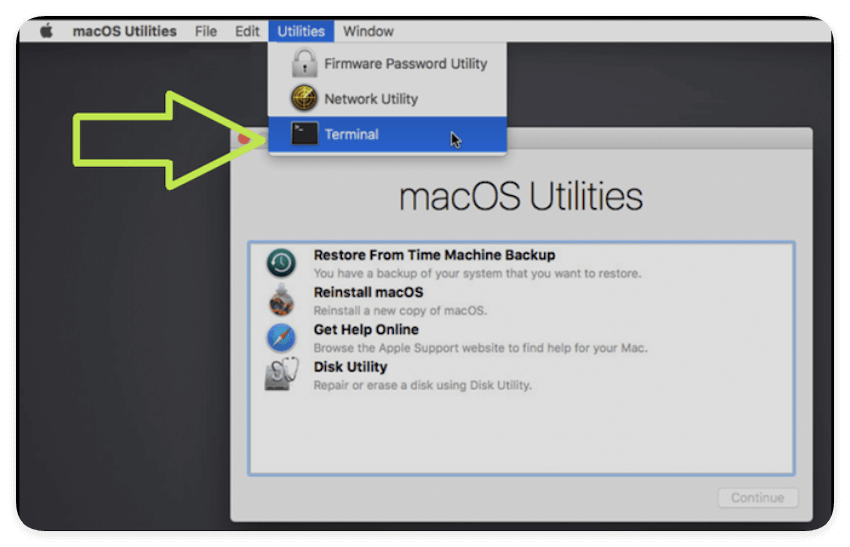The image size is (850, 547).
Task: Click the Firmware Password Utility lock icon
Action: 304,64
